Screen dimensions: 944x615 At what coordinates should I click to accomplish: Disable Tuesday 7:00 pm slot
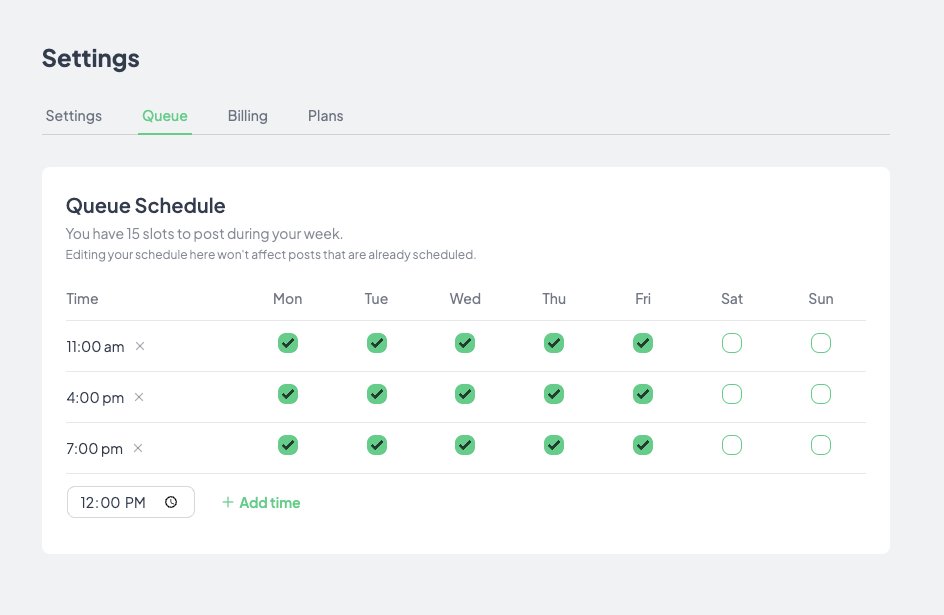(x=377, y=445)
